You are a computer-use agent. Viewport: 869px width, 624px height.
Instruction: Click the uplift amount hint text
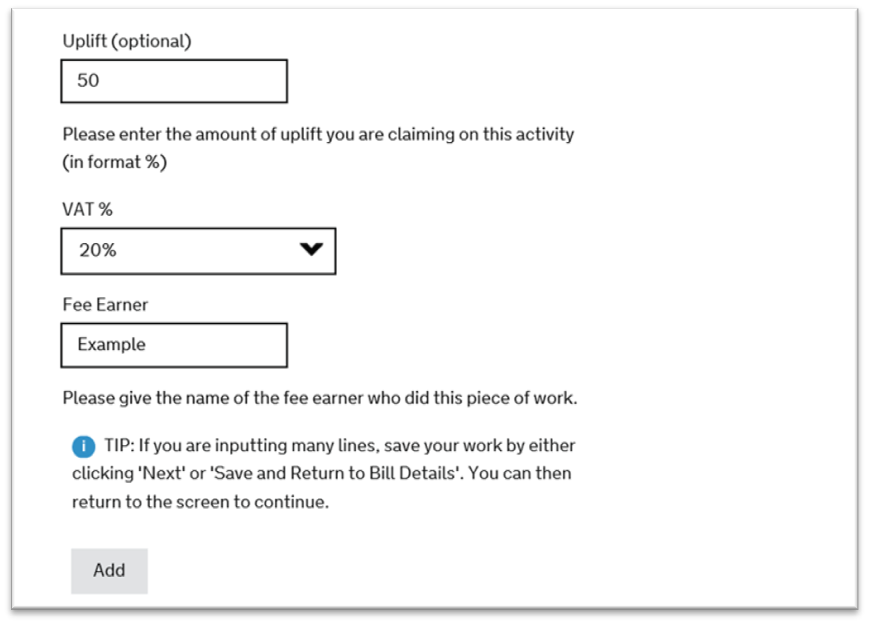(x=318, y=134)
